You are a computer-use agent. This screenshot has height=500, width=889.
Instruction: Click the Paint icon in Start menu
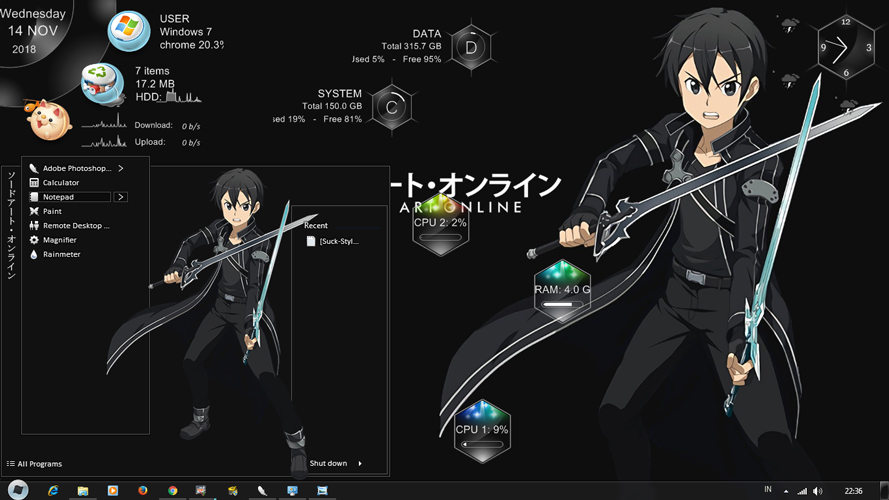coord(34,211)
